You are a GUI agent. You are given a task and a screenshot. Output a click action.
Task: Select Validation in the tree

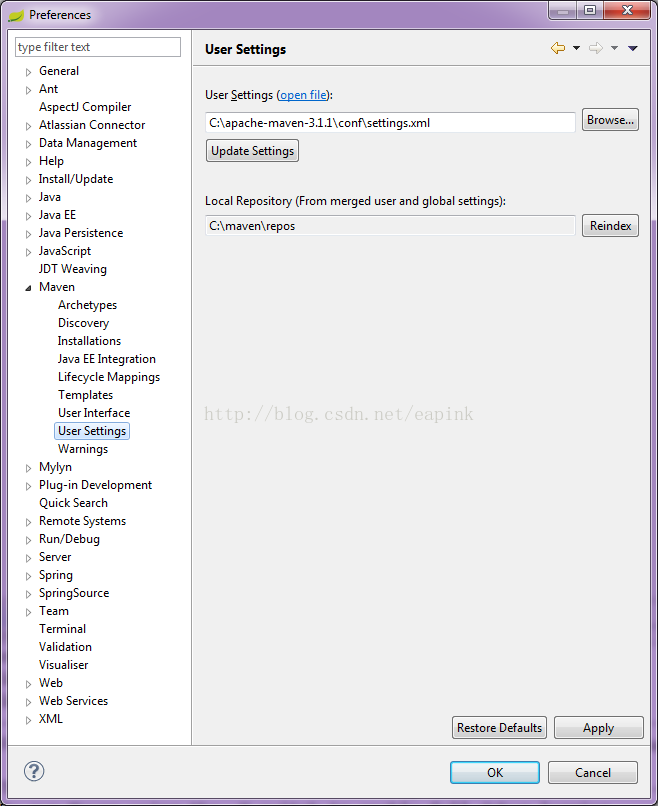click(65, 647)
